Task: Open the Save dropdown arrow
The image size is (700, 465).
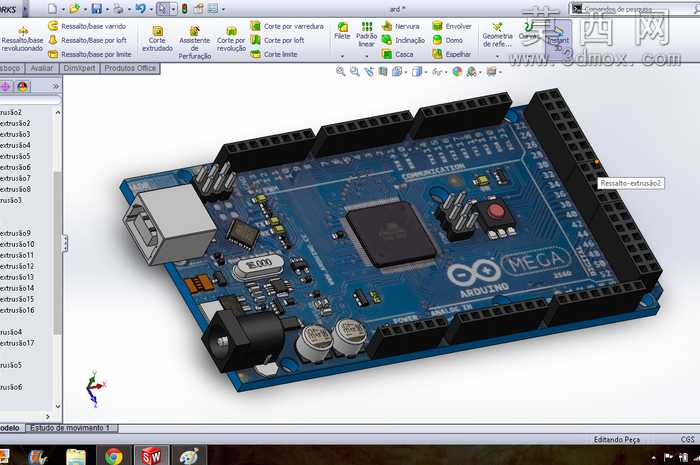Action: point(107,9)
